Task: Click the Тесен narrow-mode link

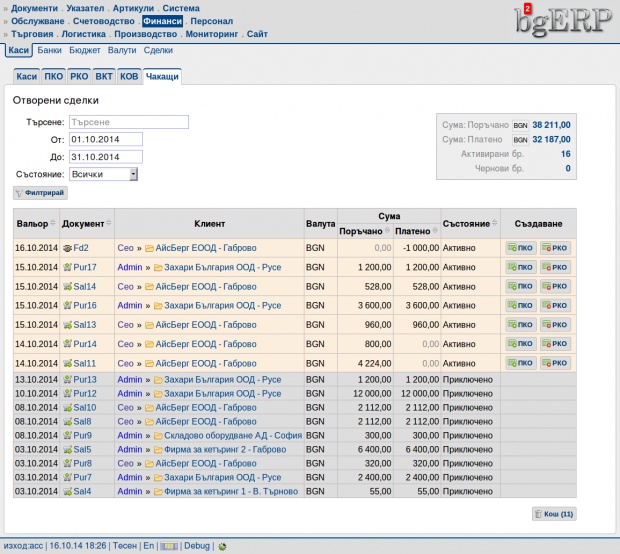Action: tap(125, 546)
